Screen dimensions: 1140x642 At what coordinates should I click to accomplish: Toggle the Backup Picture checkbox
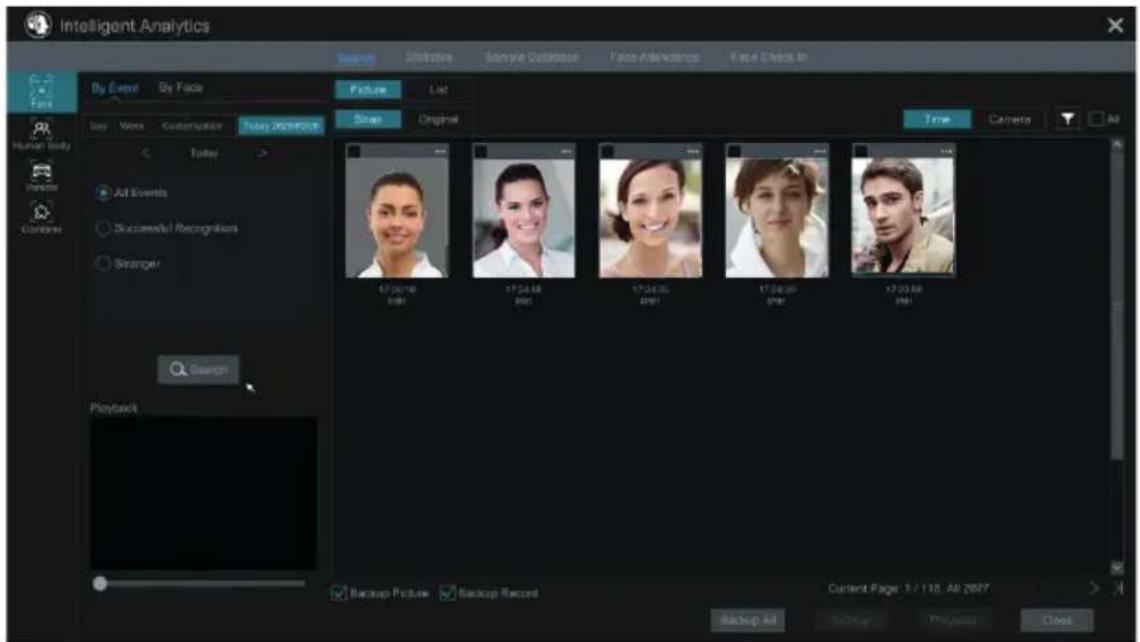point(339,593)
